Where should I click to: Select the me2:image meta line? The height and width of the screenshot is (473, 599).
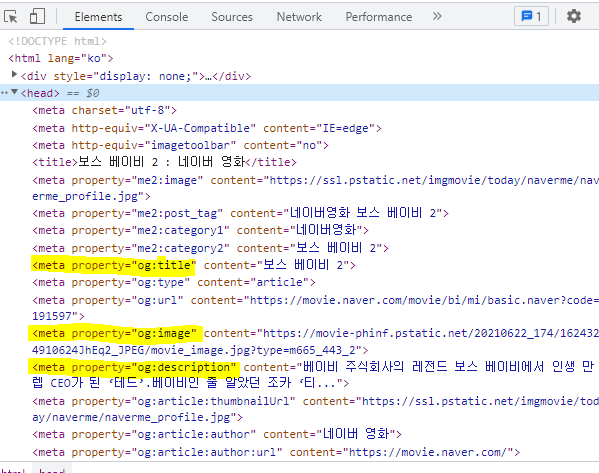315,188
